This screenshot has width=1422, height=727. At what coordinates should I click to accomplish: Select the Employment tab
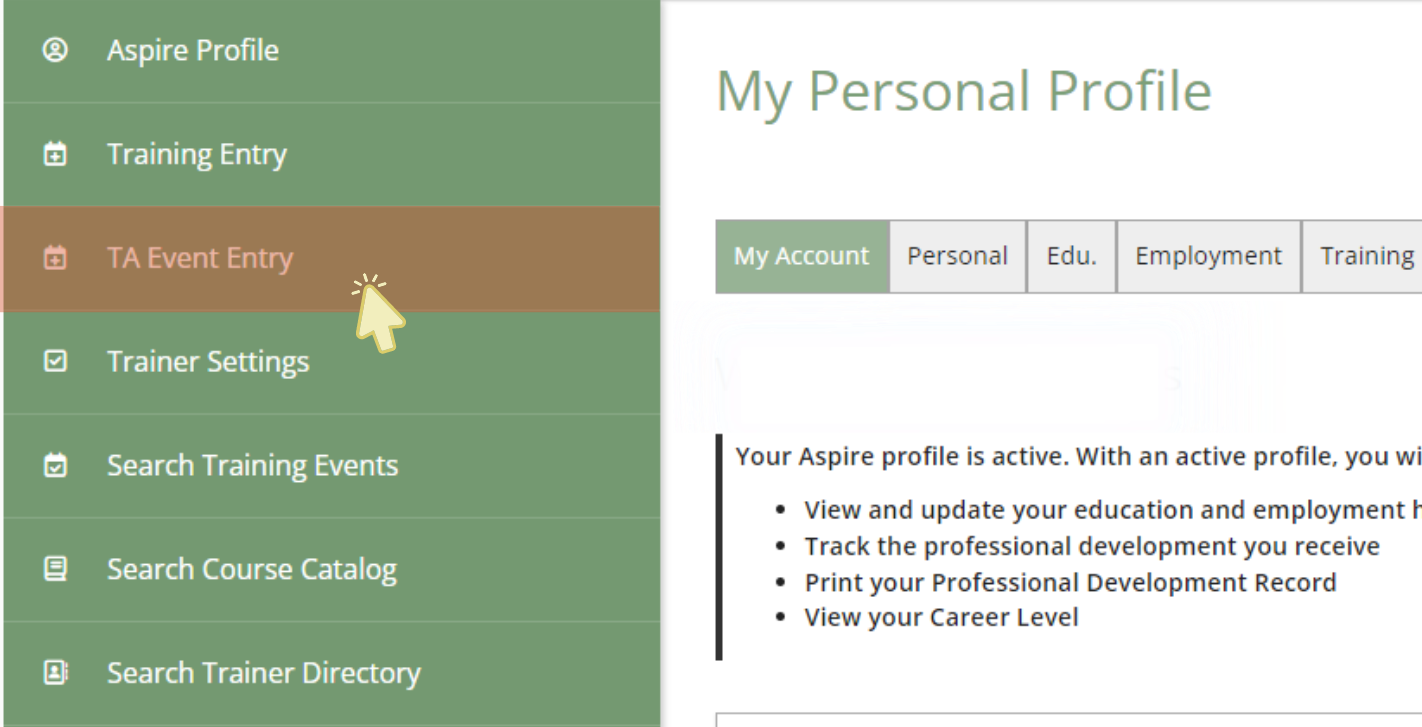click(x=1208, y=256)
